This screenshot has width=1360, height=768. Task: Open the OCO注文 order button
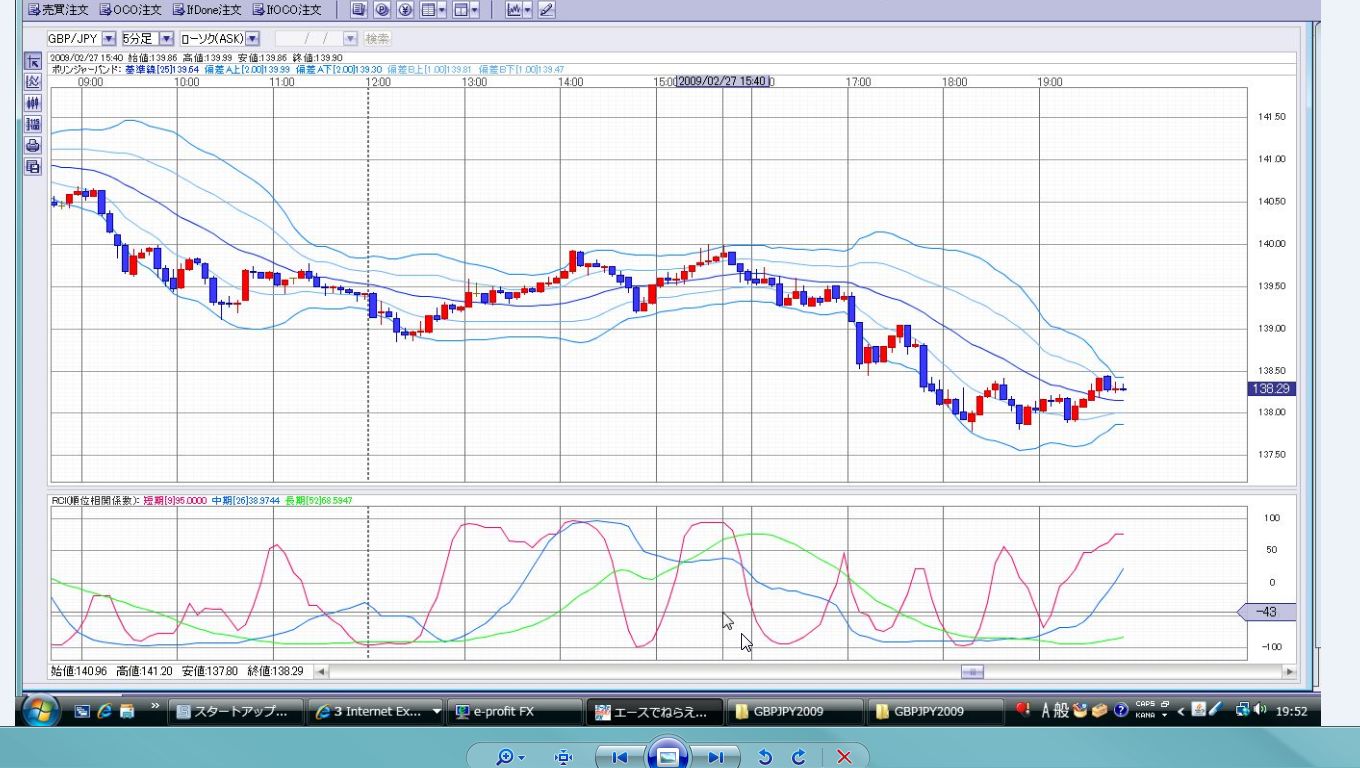click(x=130, y=10)
